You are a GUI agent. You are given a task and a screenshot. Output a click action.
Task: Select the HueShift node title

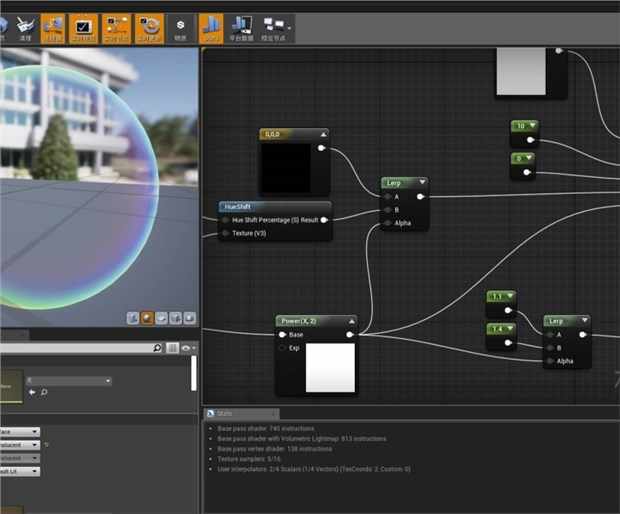tap(237, 206)
